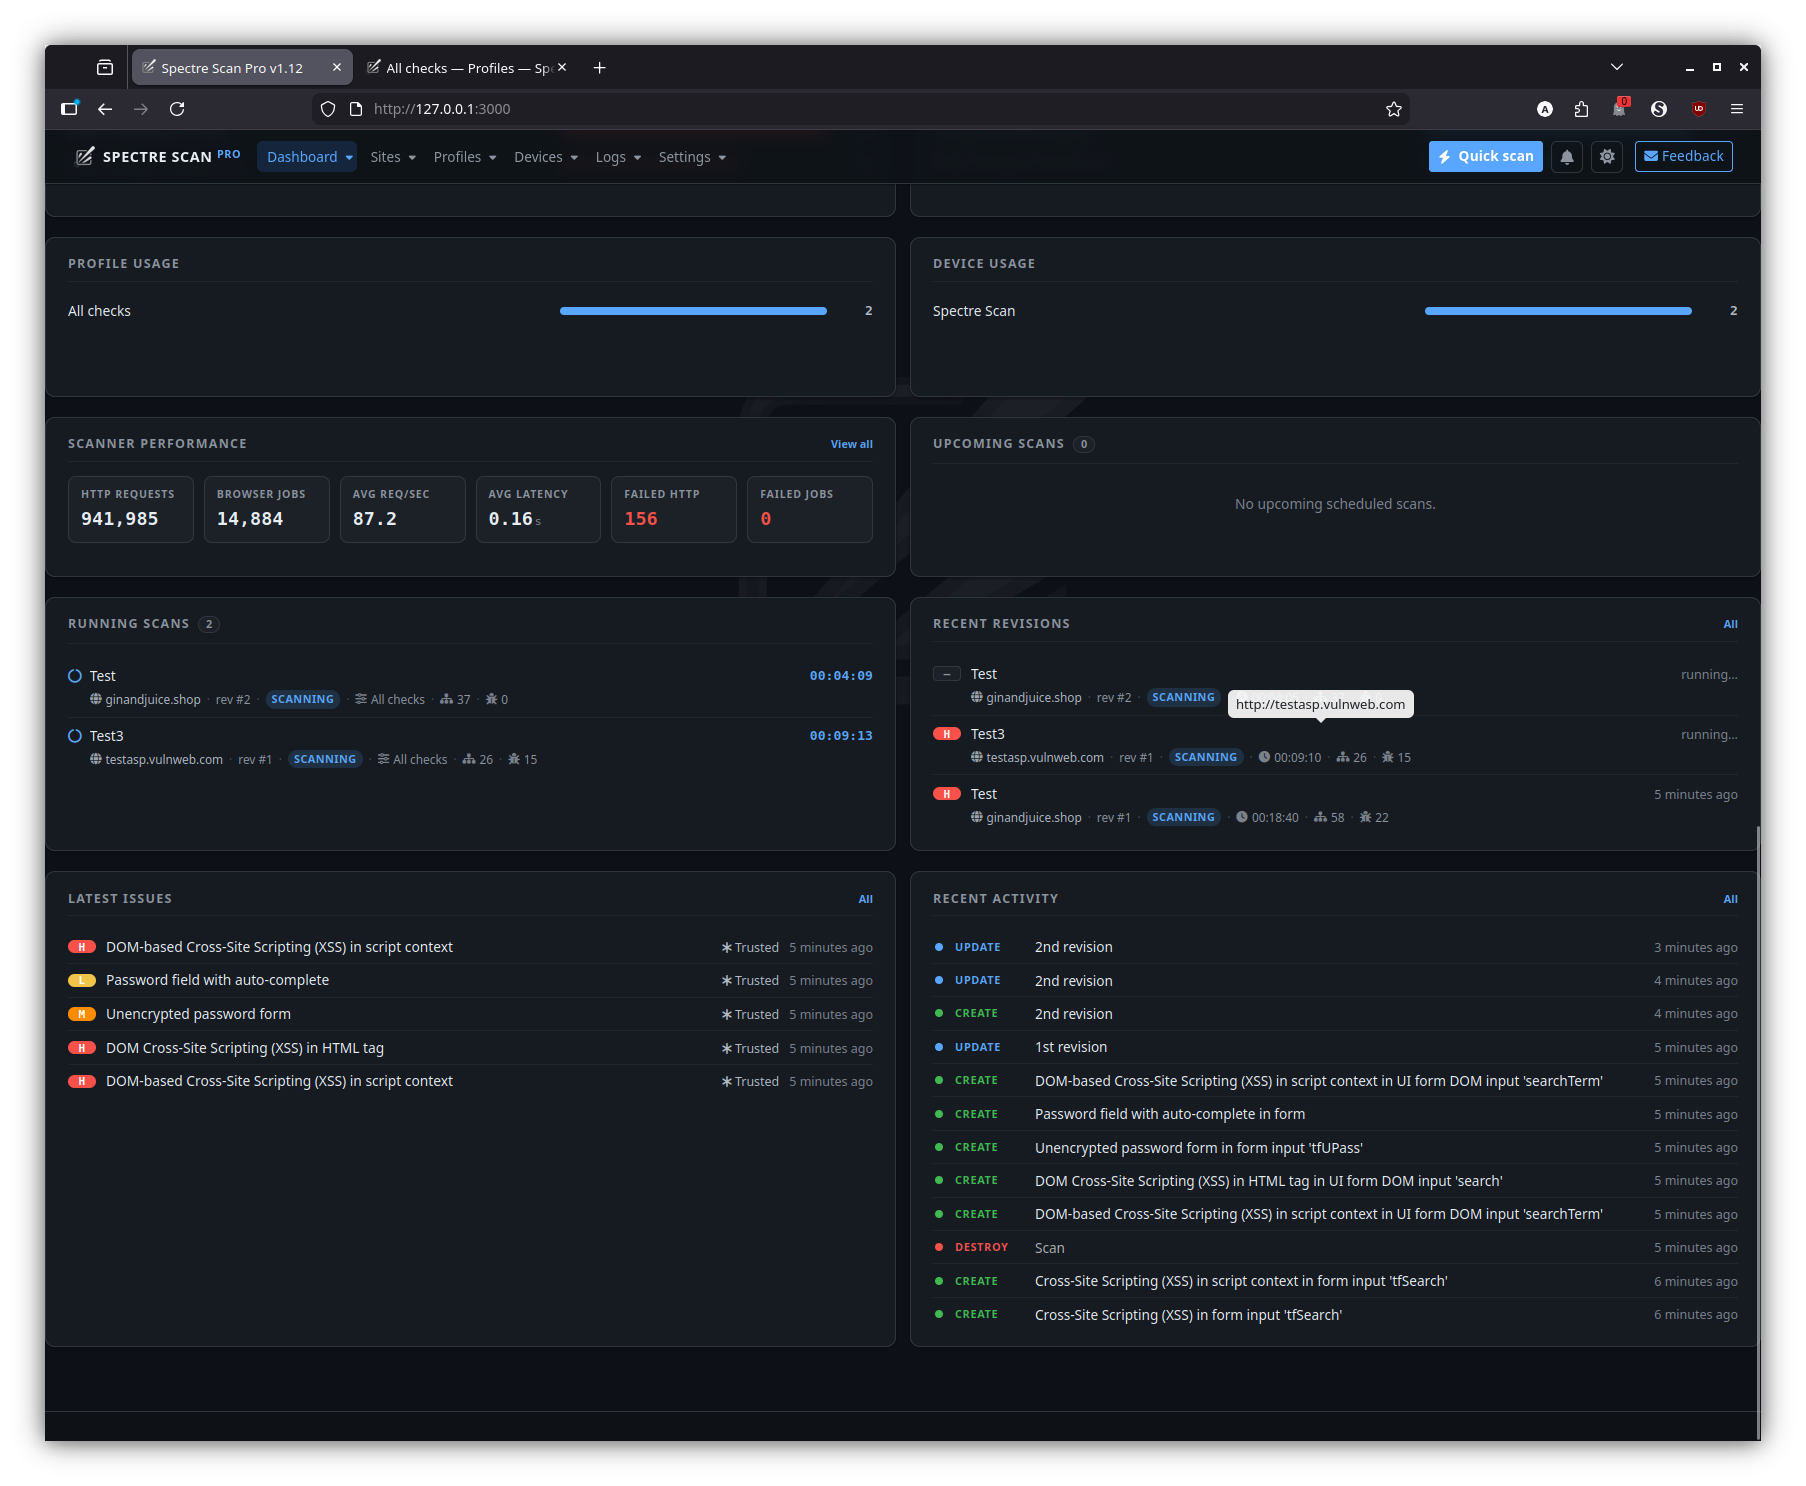Open new browser tab with plus icon

(599, 68)
